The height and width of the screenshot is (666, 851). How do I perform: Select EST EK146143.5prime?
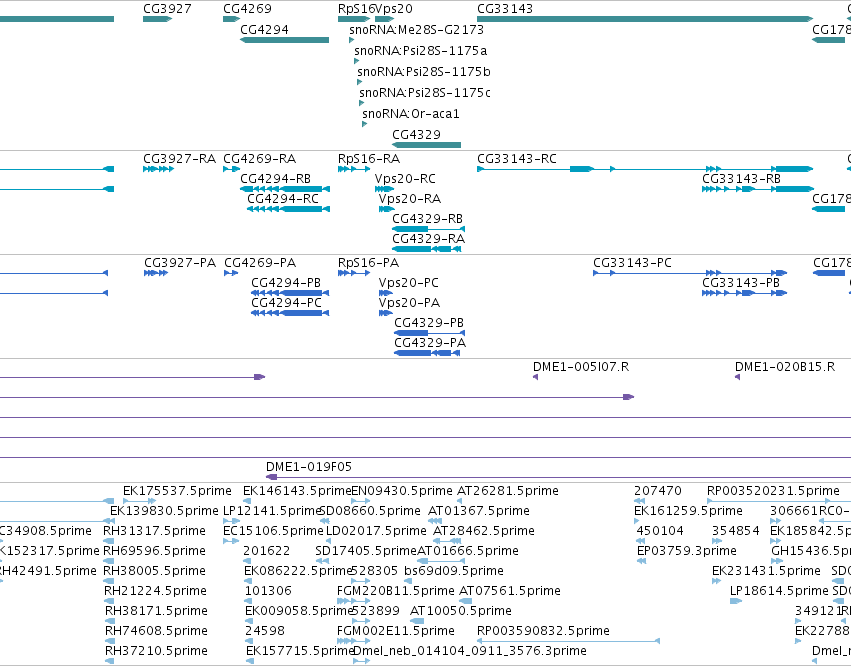coord(297,491)
